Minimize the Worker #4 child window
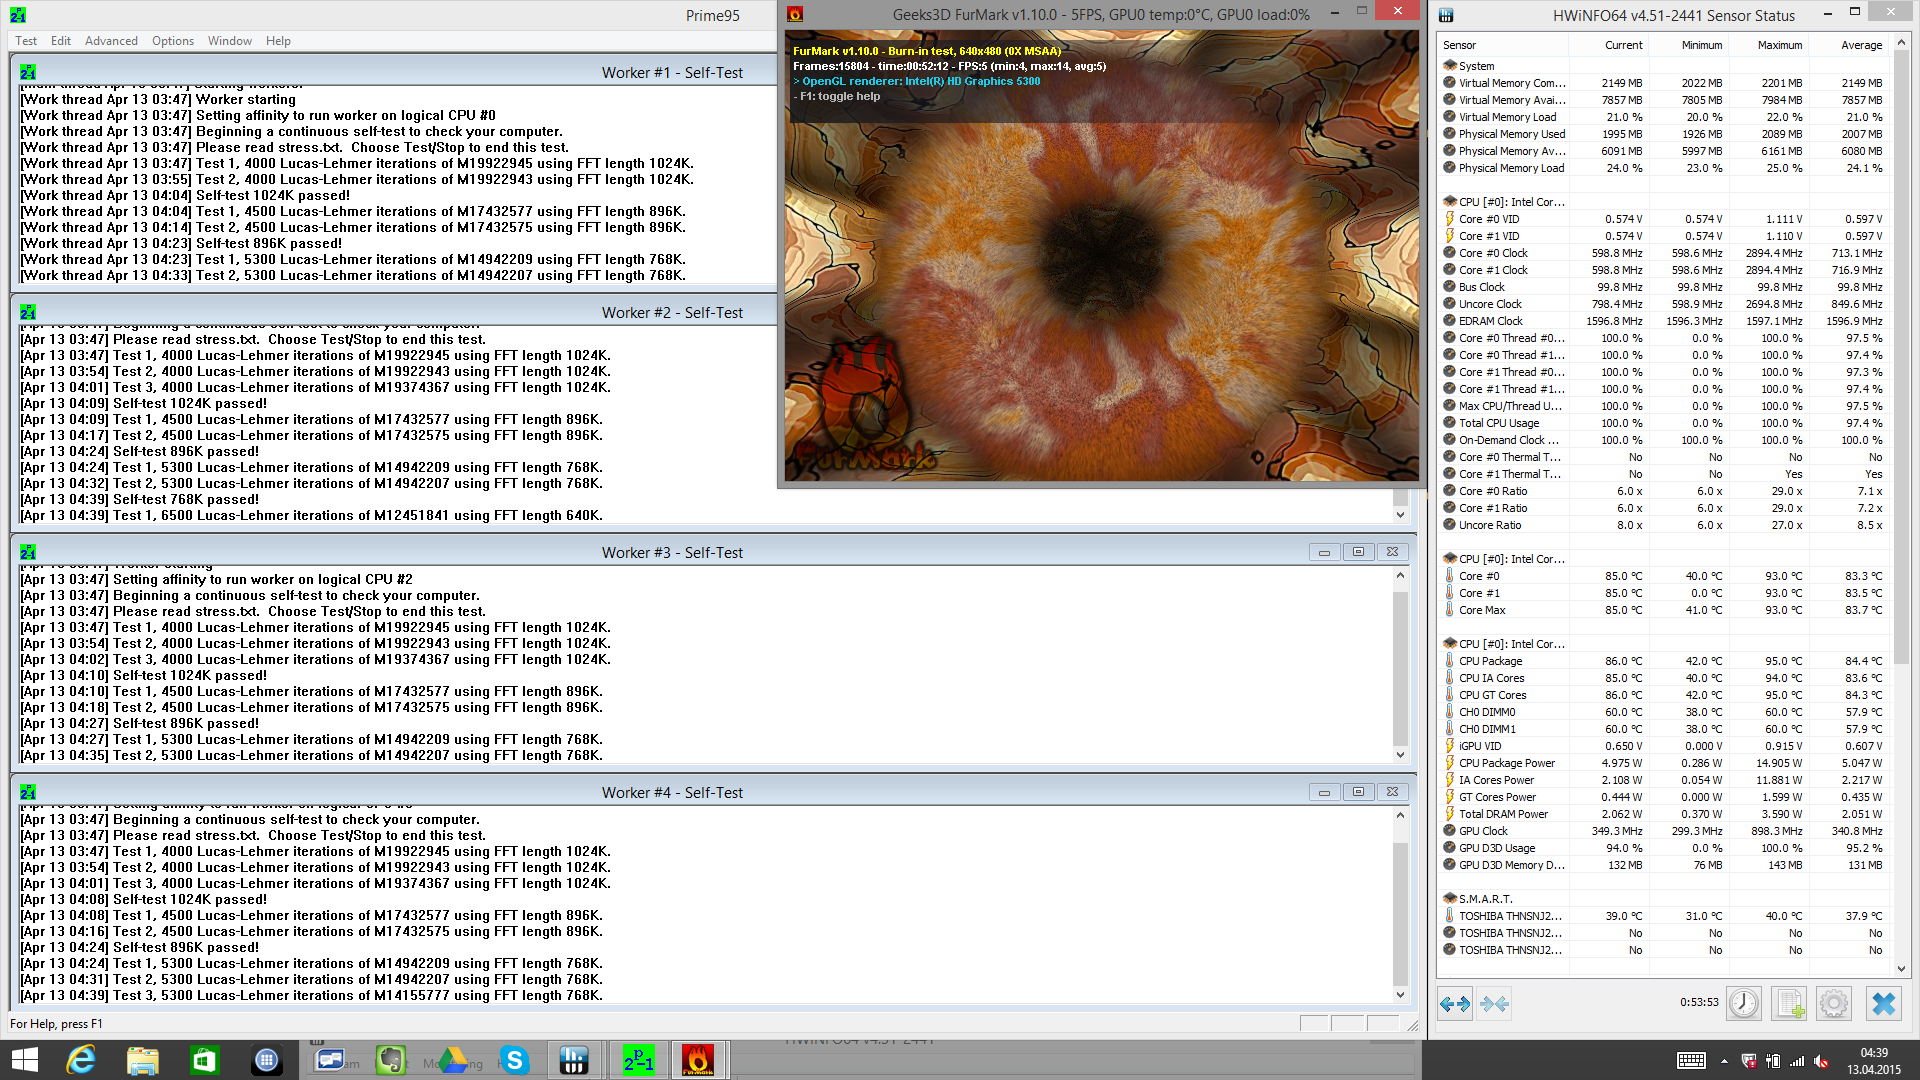Screen dimensions: 1920x1080 [1324, 792]
